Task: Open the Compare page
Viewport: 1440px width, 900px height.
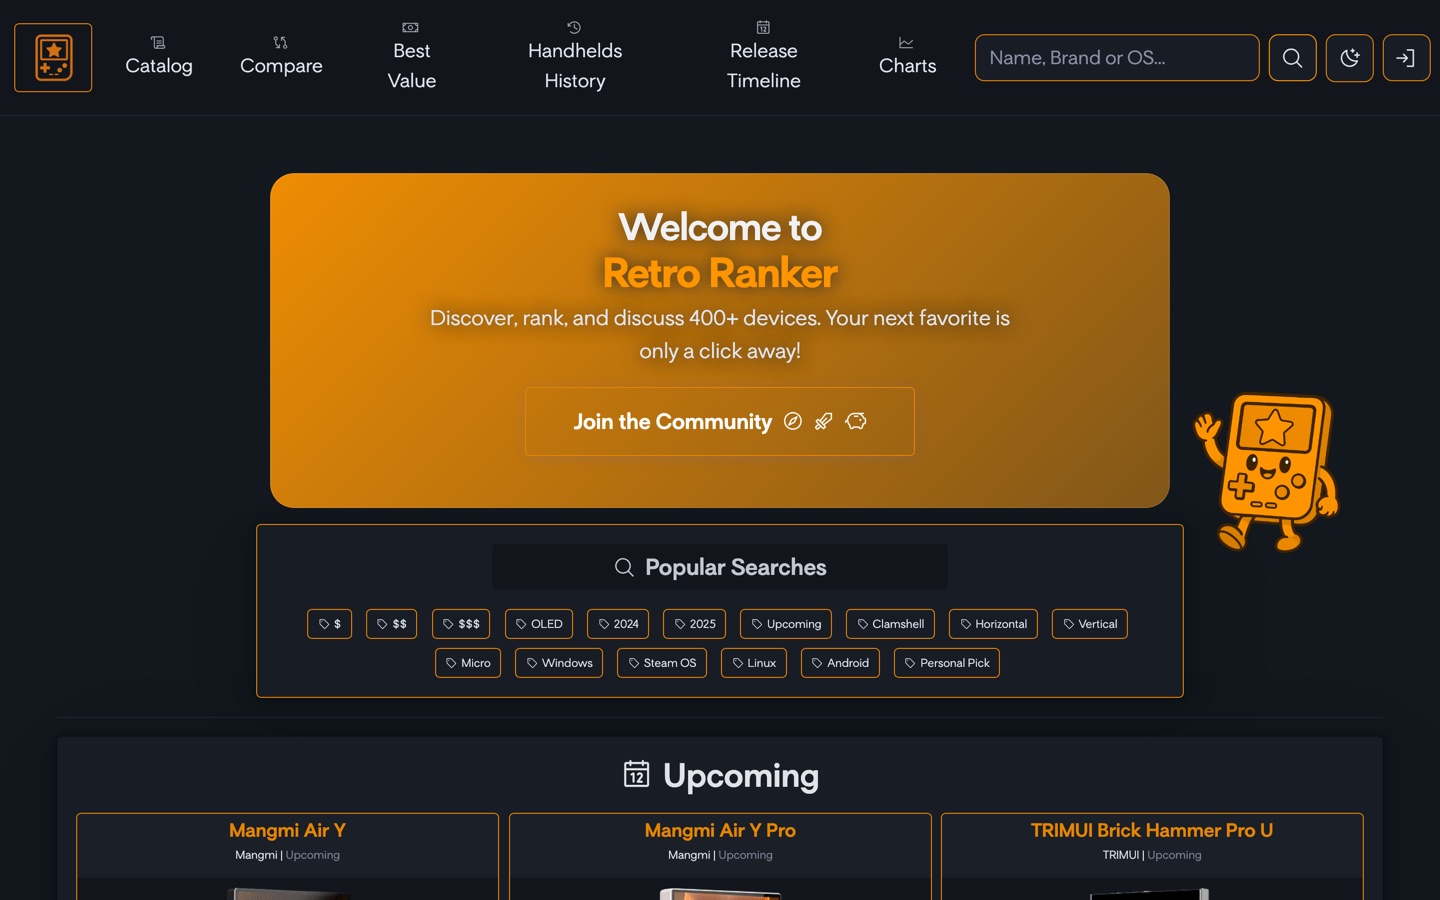Action: point(281,57)
